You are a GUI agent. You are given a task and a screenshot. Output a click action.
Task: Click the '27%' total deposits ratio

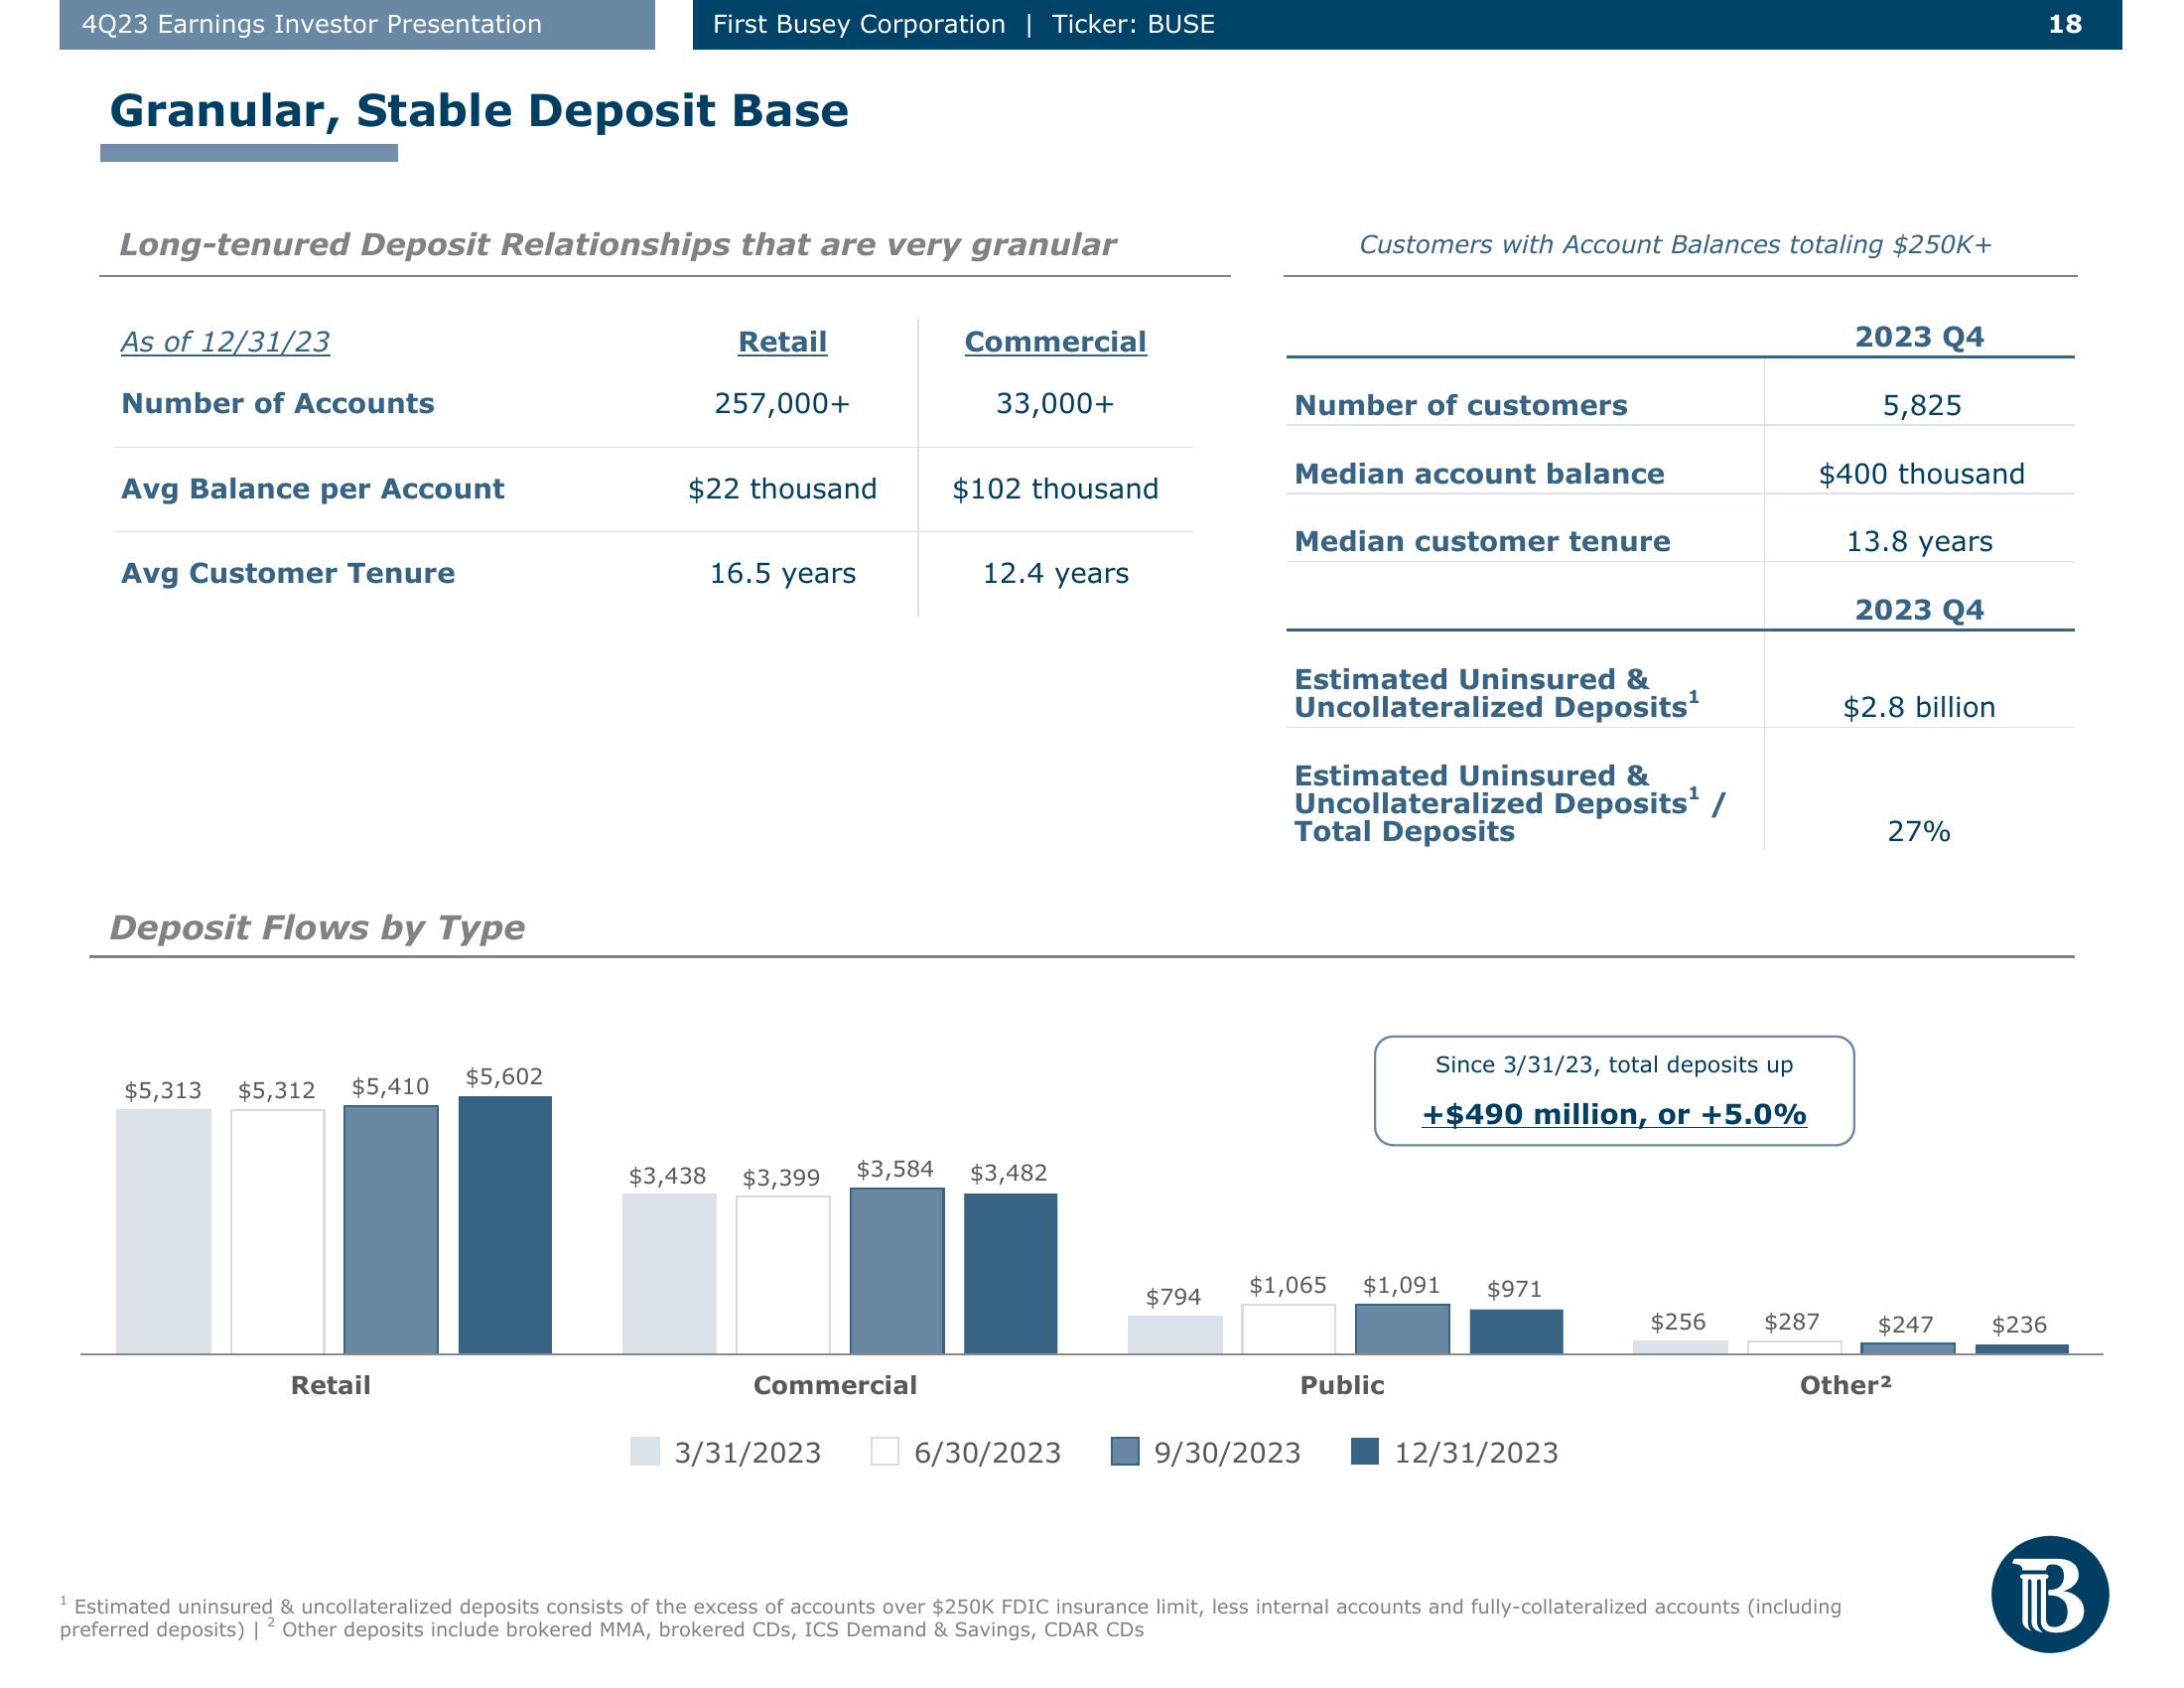tap(1918, 832)
